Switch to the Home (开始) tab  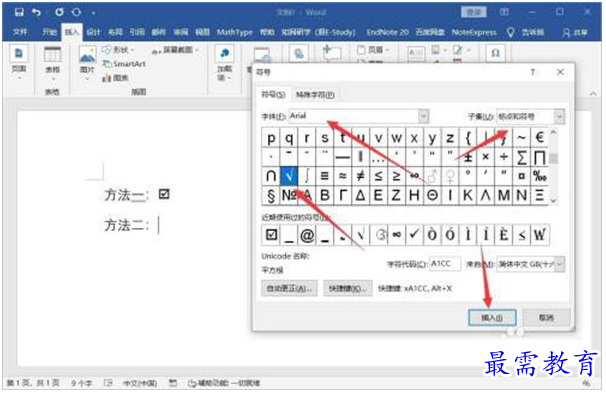[49, 32]
